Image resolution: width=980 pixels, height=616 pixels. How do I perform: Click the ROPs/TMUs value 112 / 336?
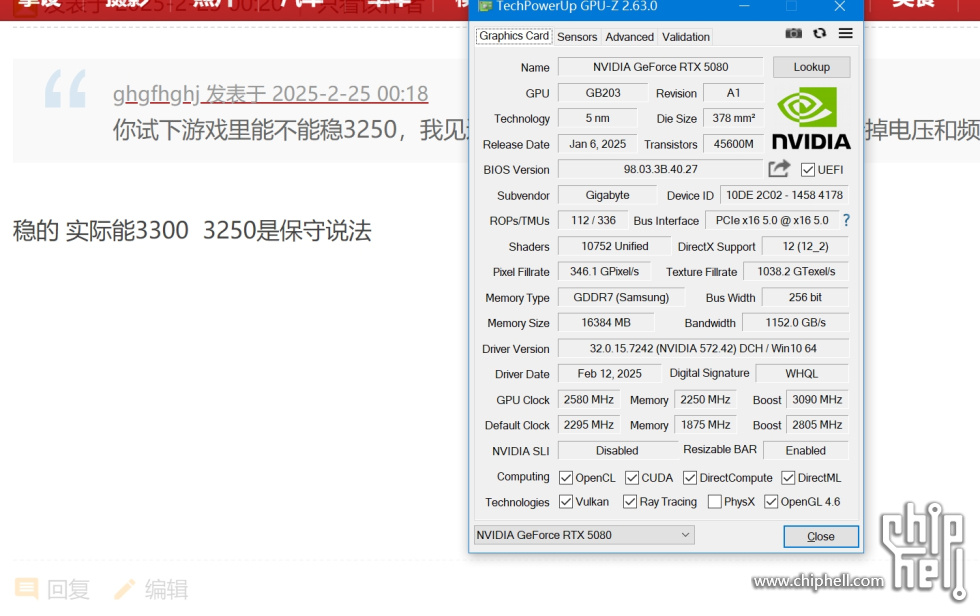coord(593,221)
